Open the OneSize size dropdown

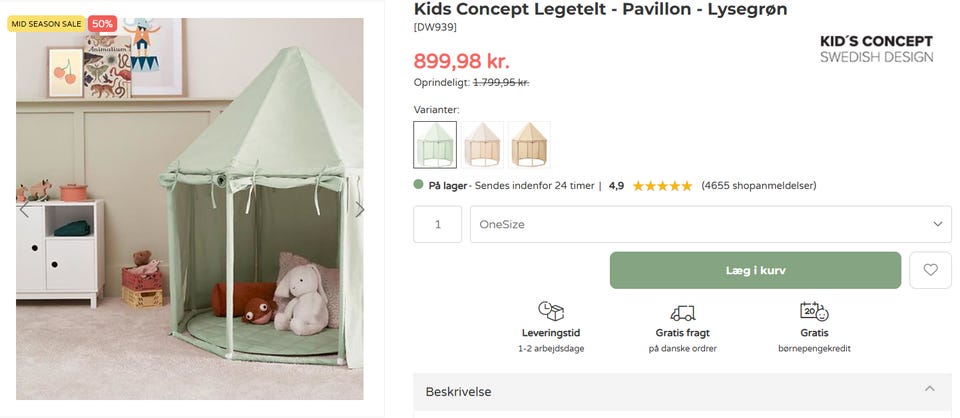[x=711, y=224]
